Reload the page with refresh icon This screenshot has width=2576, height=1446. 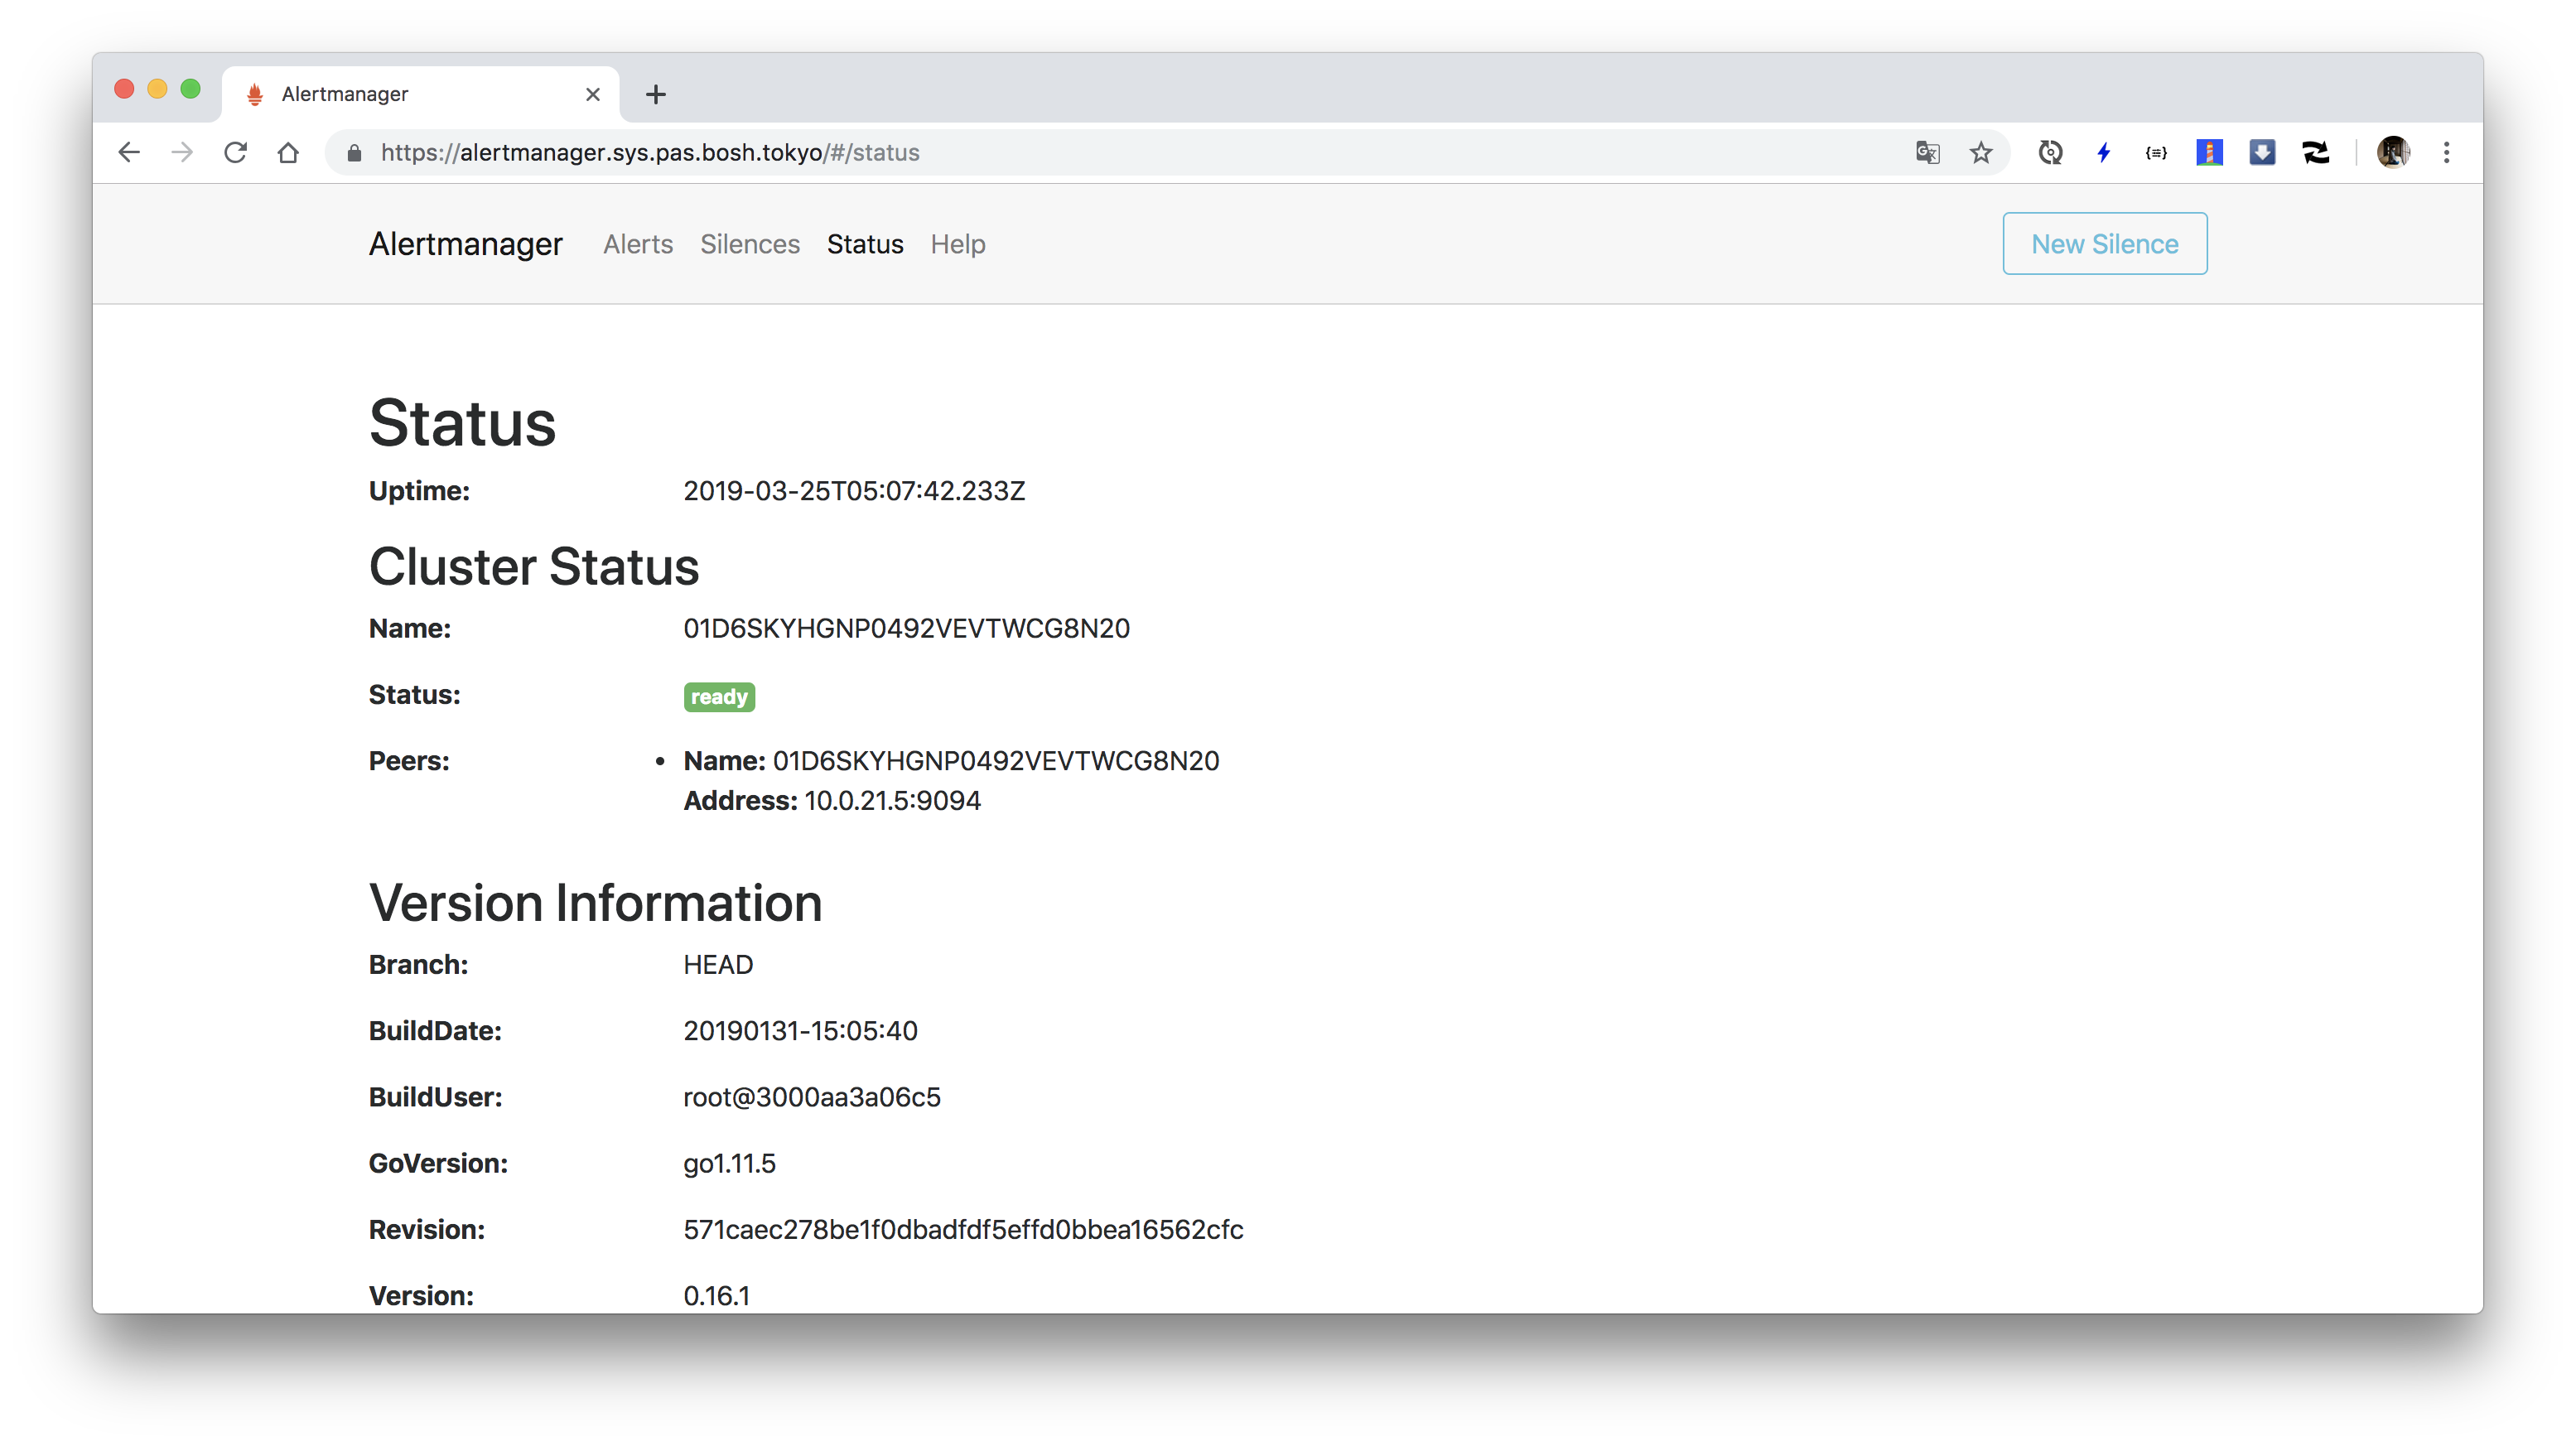(235, 152)
